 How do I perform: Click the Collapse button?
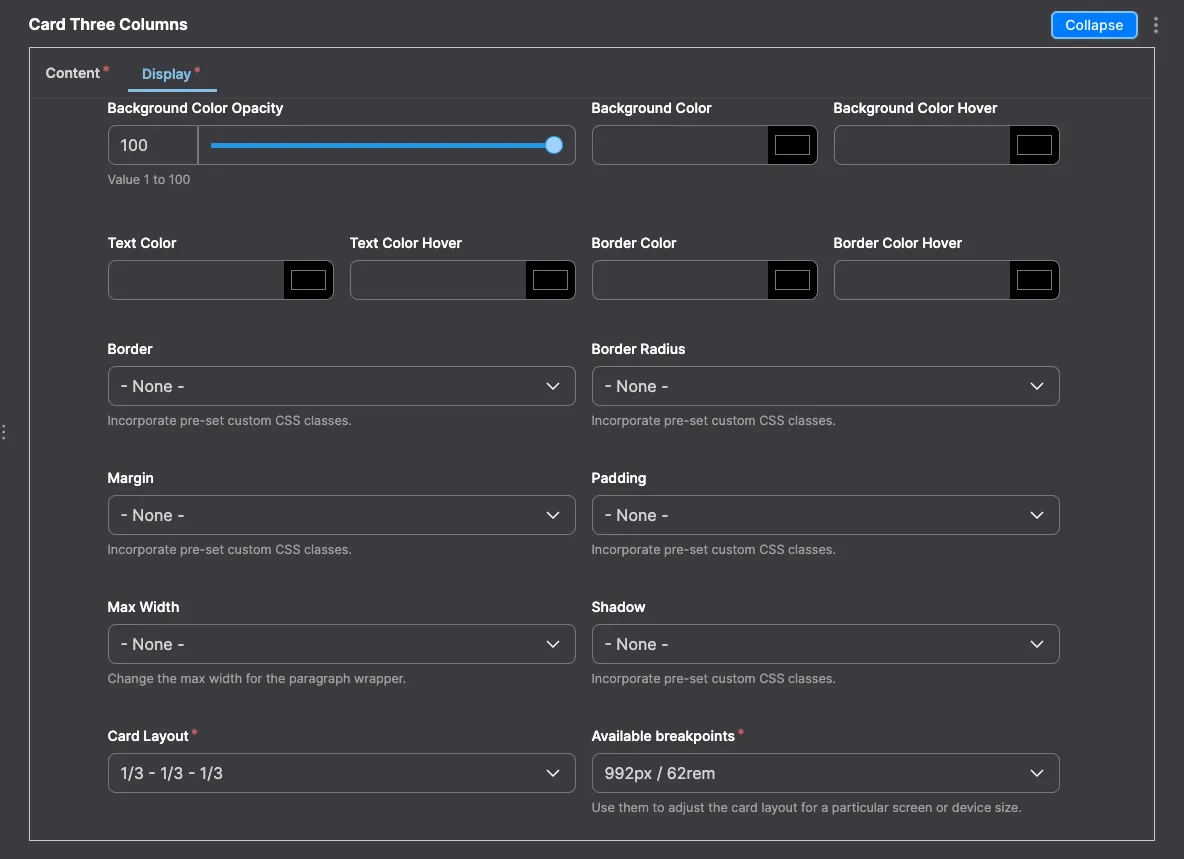click(x=1093, y=25)
